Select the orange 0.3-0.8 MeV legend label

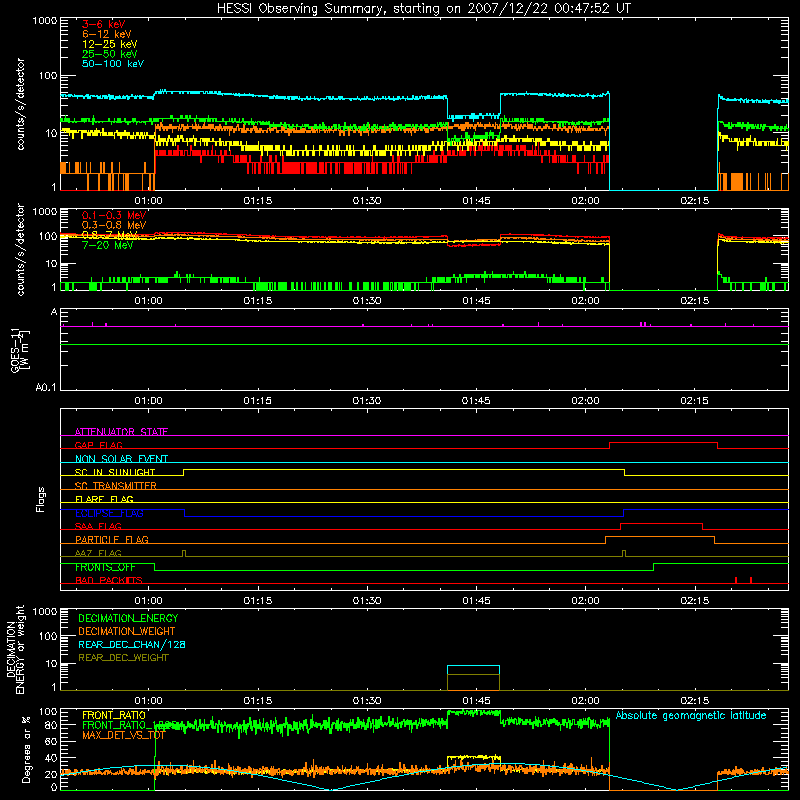point(114,225)
